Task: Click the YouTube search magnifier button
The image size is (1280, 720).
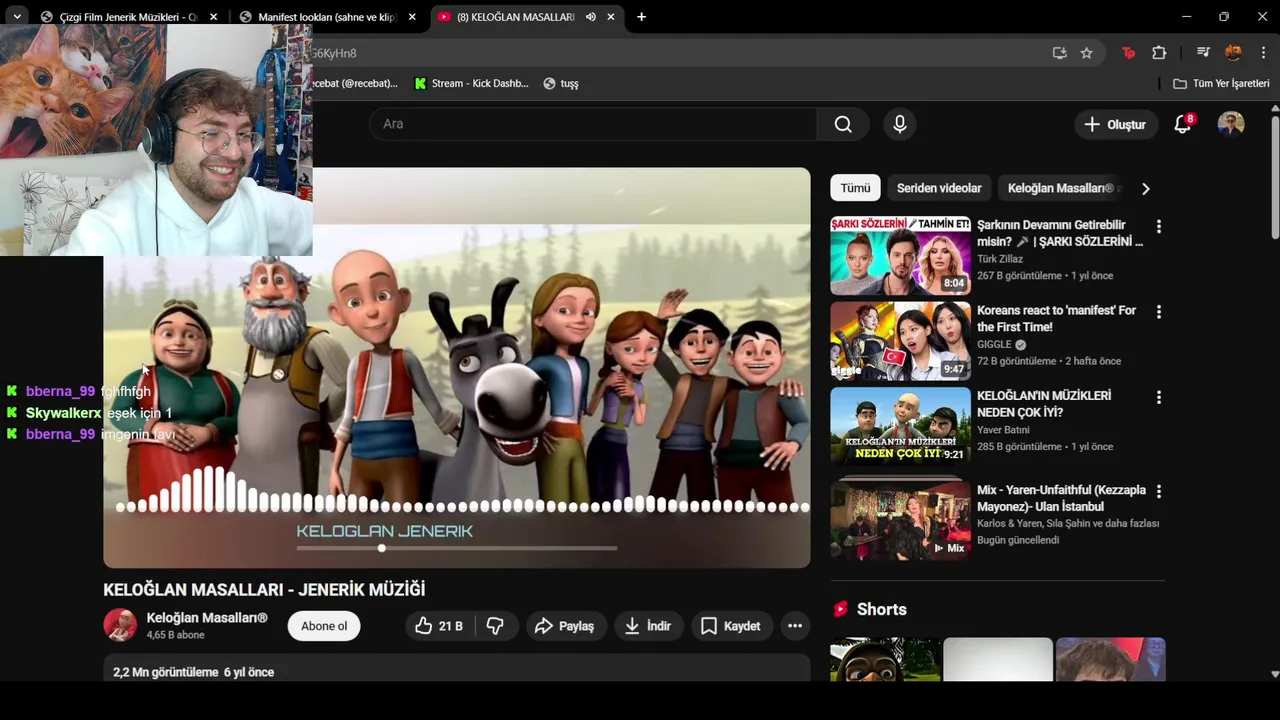Action: 843,124
